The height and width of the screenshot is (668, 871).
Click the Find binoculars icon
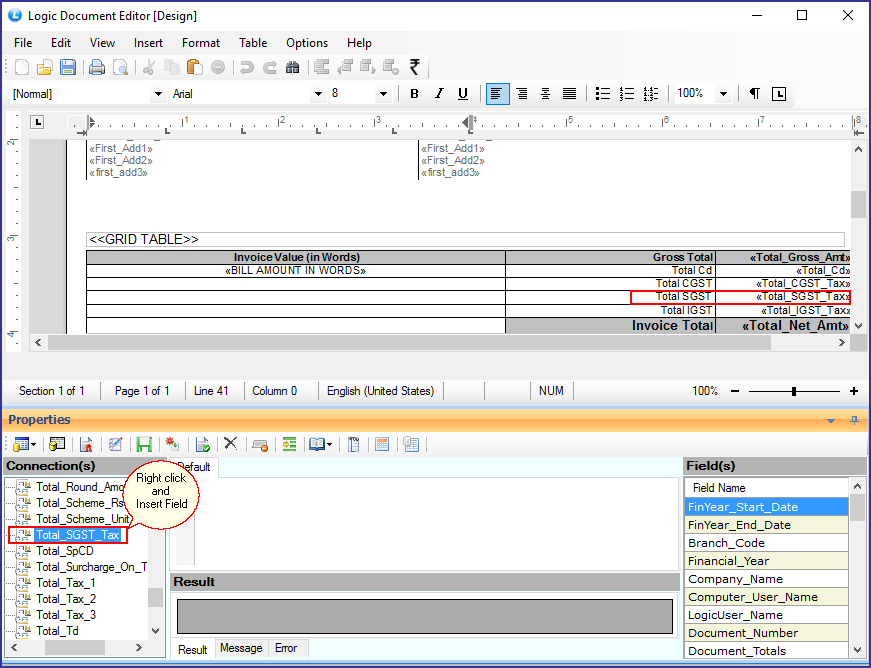click(x=293, y=67)
